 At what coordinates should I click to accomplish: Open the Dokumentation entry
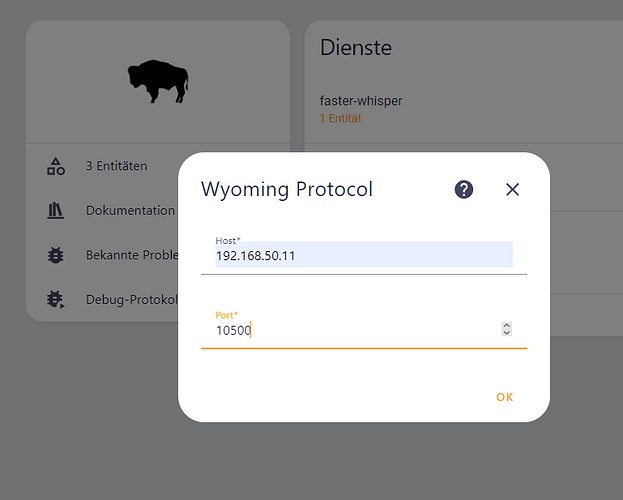(130, 211)
